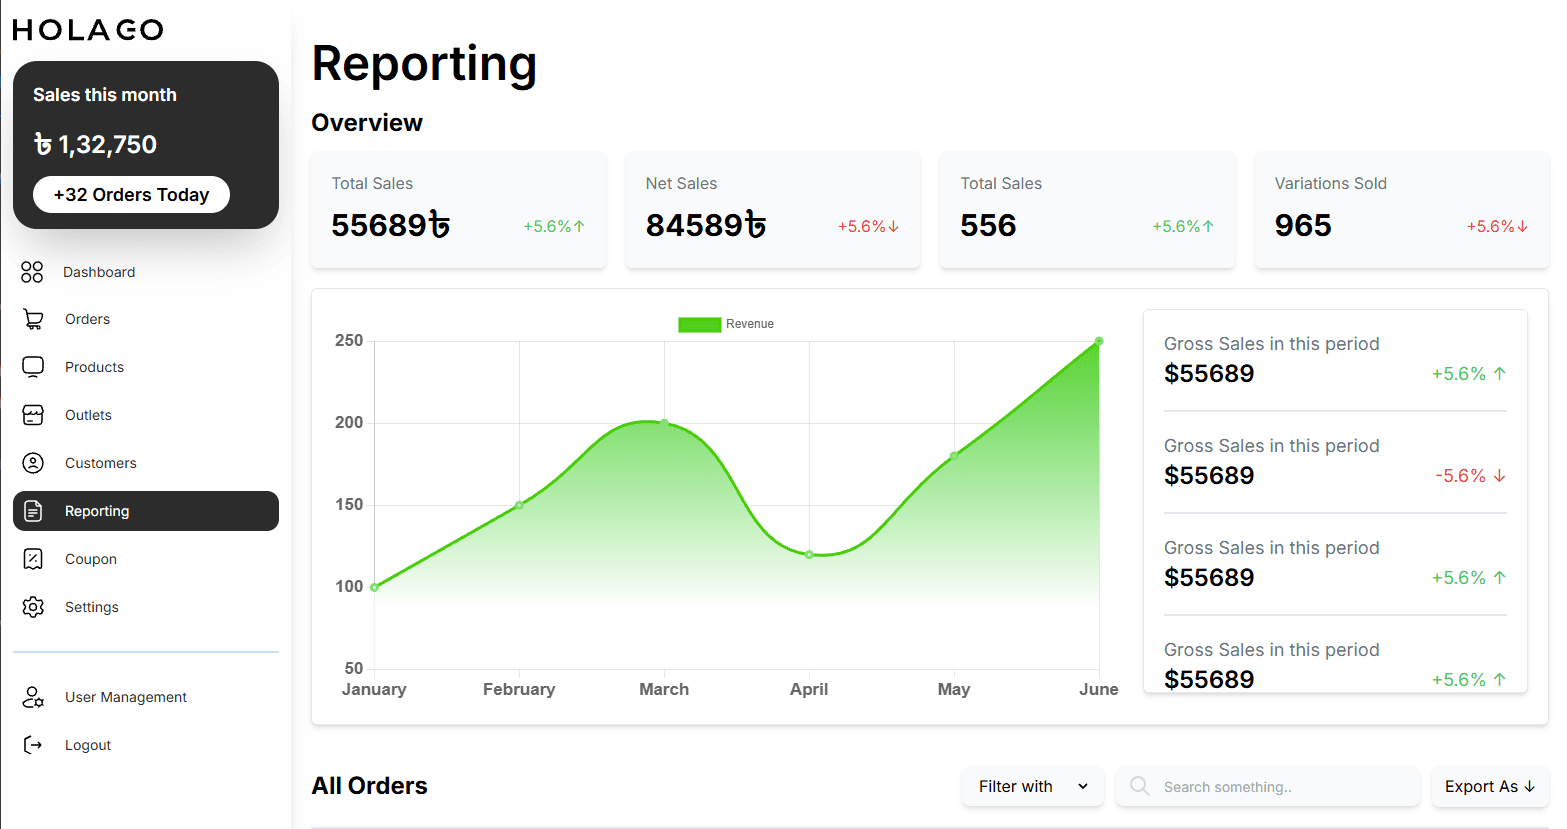Click the User Management icon
This screenshot has width=1567, height=829.
tap(33, 697)
